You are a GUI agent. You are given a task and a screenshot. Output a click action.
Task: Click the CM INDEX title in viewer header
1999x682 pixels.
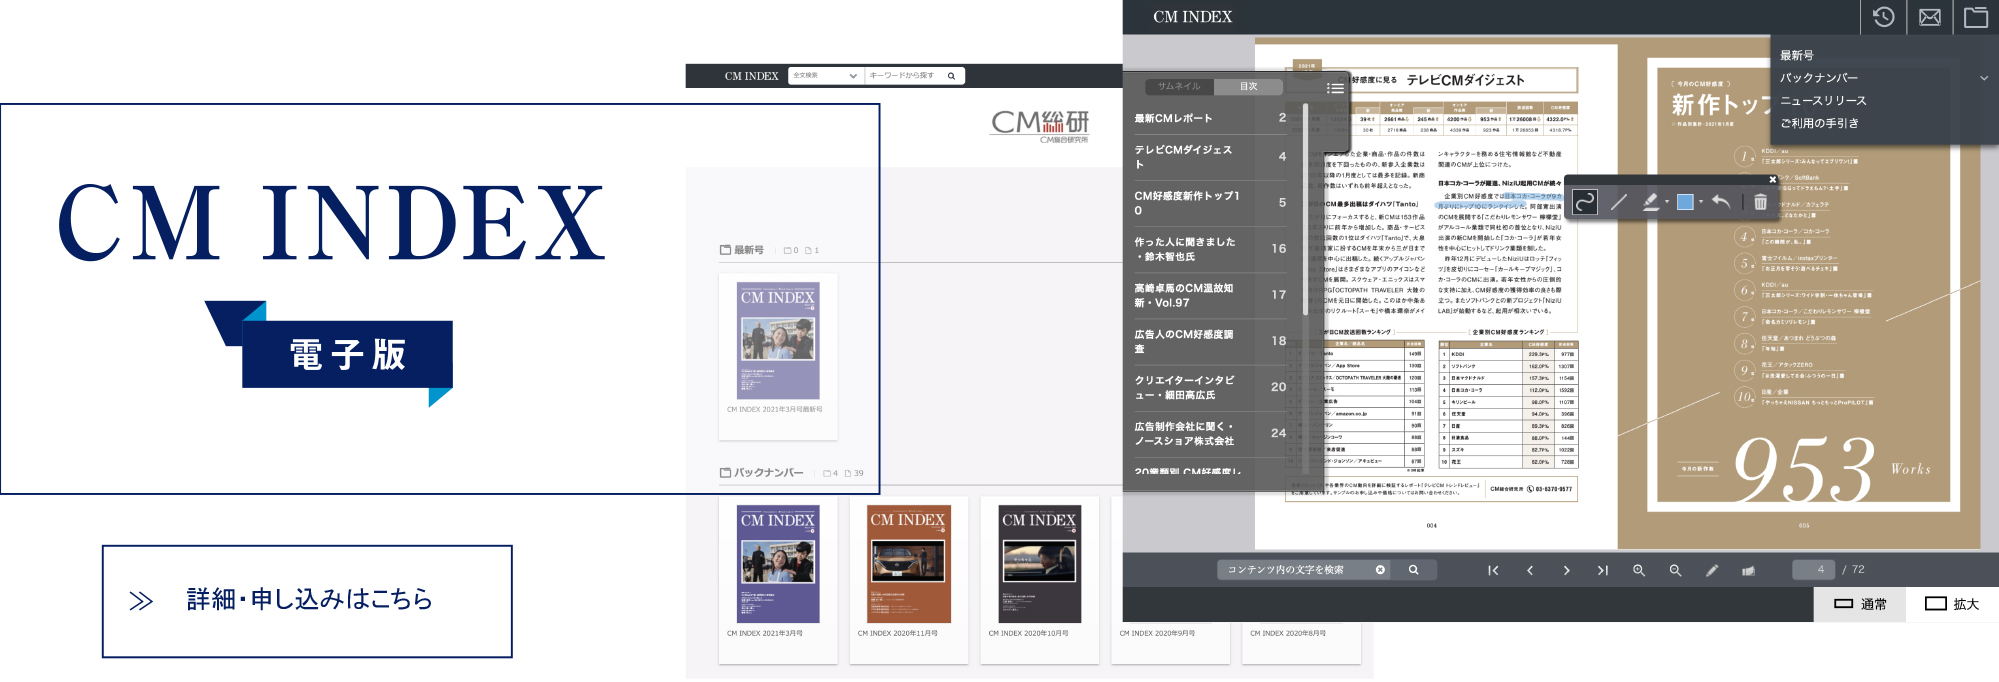pos(1192,17)
